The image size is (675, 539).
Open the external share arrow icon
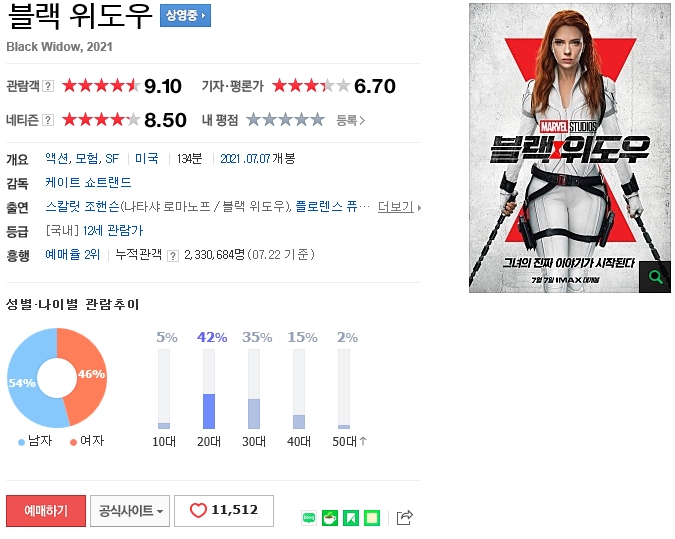coord(404,517)
